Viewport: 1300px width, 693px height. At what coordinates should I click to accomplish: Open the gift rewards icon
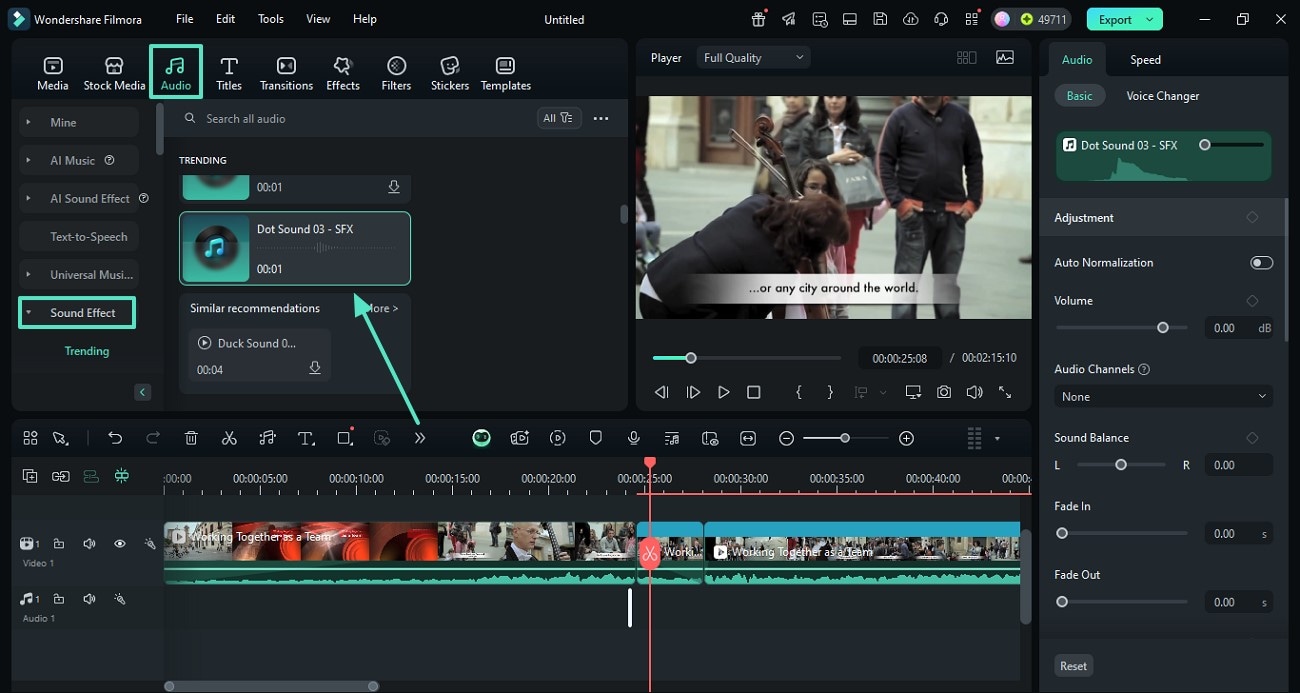[x=759, y=19]
